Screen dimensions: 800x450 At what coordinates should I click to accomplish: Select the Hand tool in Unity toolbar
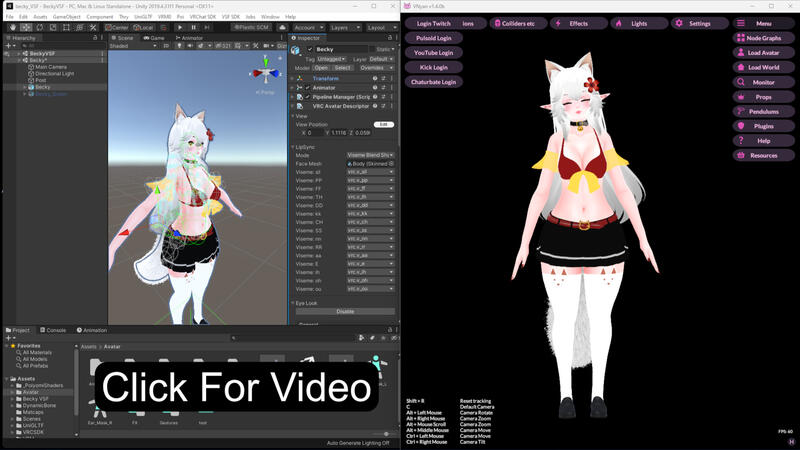point(13,27)
